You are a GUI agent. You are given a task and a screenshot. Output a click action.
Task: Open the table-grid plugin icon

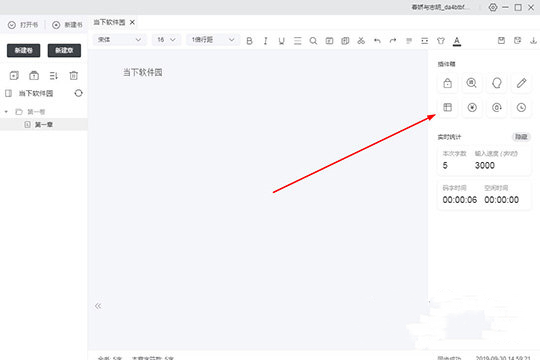click(x=447, y=107)
